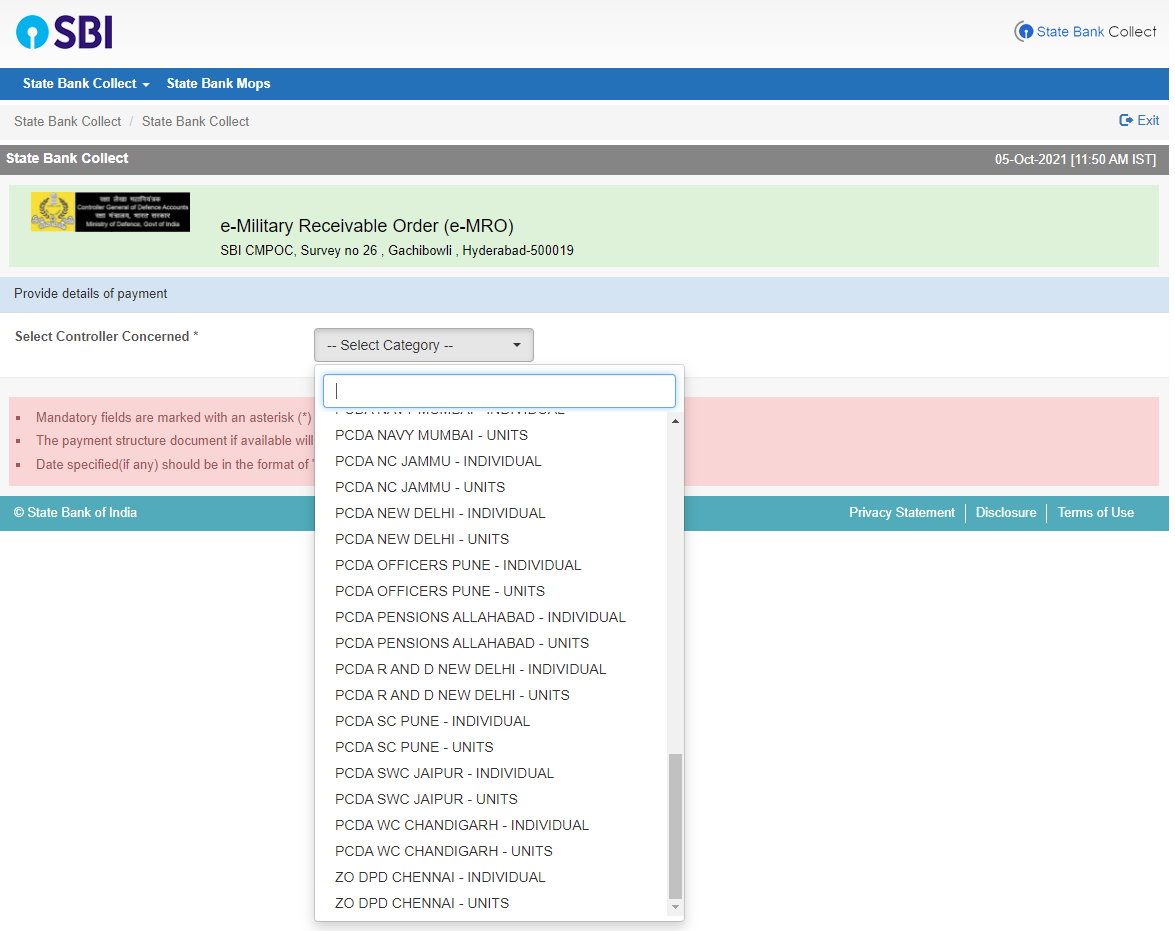
Task: Open the Terms of Use link
Action: coord(1096,513)
